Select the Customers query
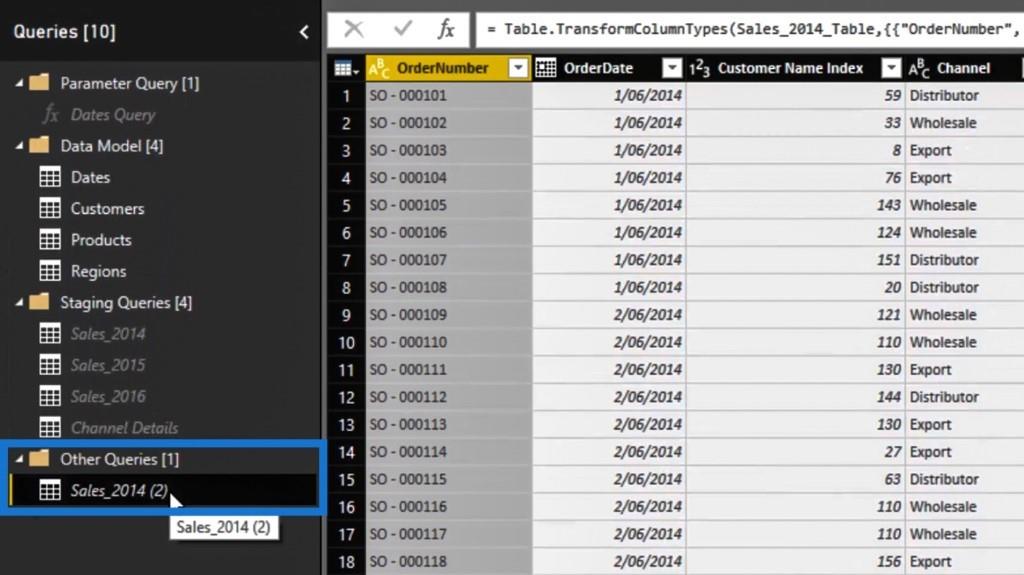The height and width of the screenshot is (575, 1024). (x=107, y=208)
